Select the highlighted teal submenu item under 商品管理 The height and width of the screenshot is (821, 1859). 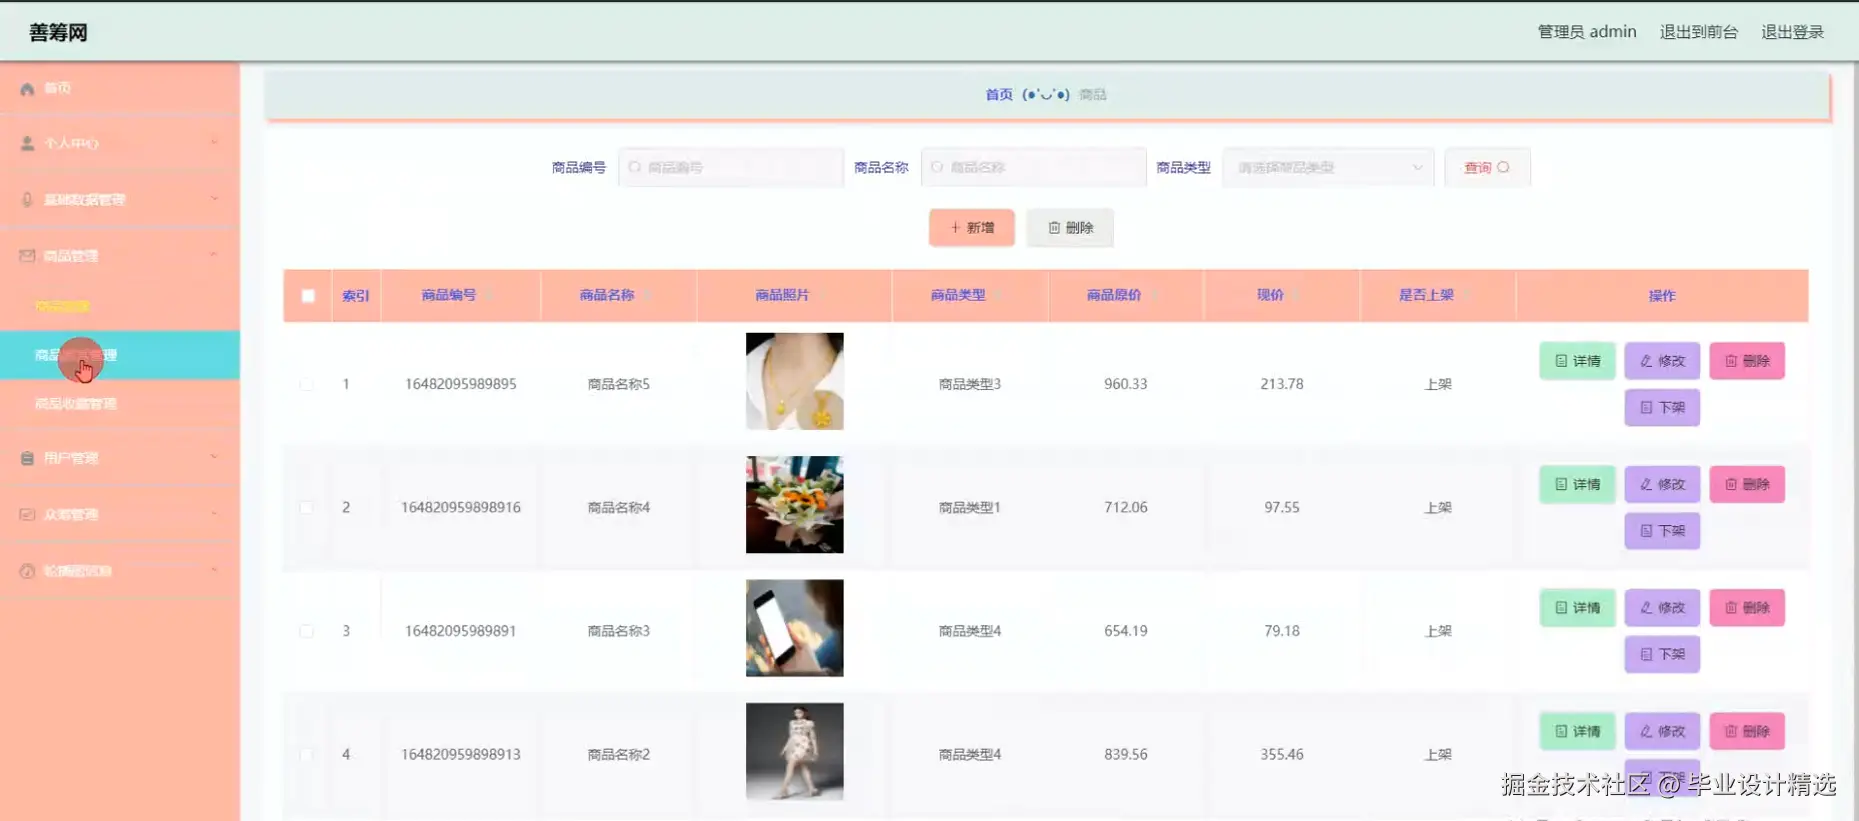(x=120, y=355)
